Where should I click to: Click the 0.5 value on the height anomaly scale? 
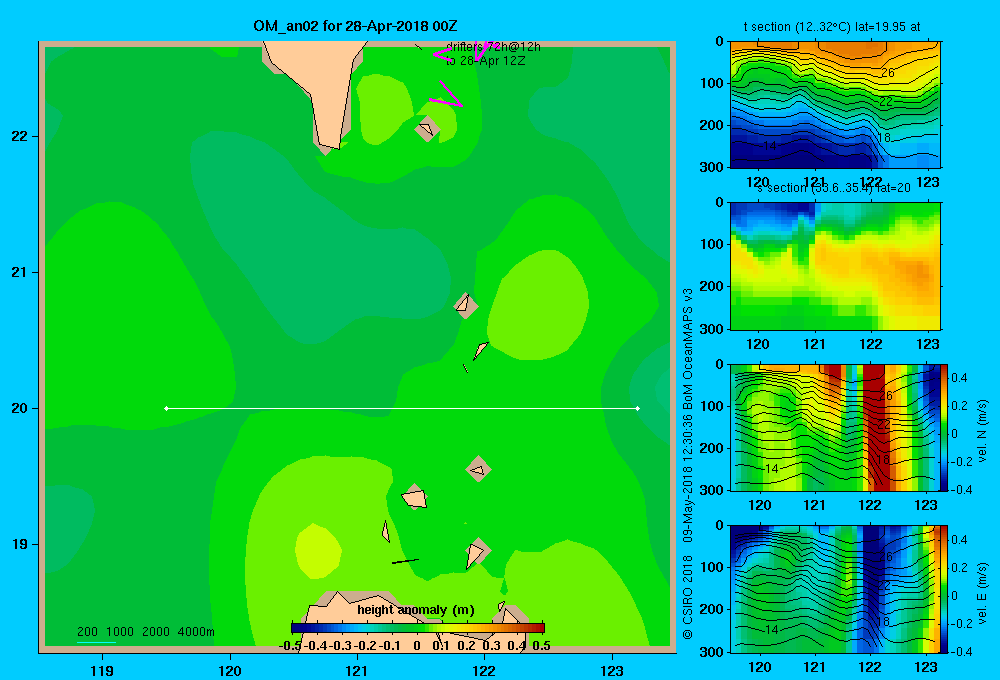[541, 646]
